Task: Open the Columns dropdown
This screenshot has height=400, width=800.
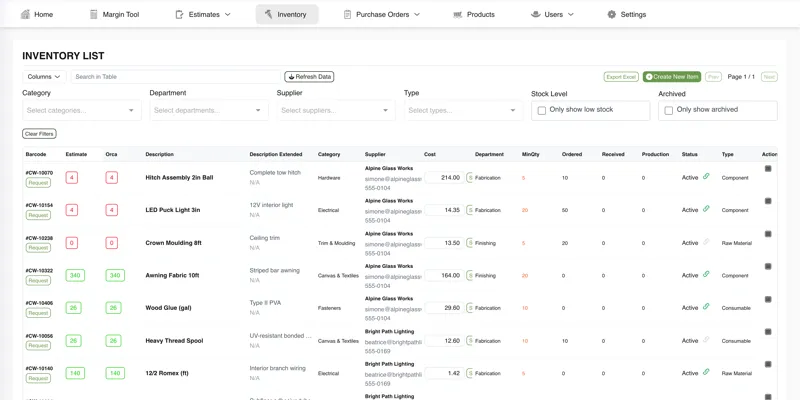Action: click(x=44, y=77)
